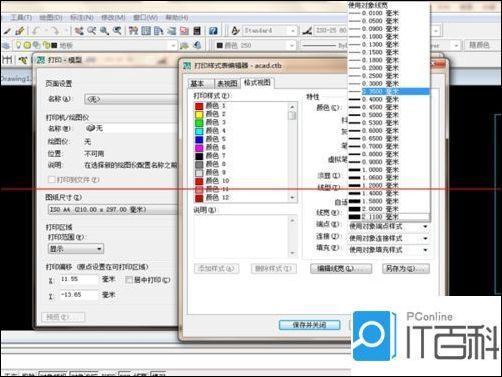Open the Sheet Set Manager icon

171,31
